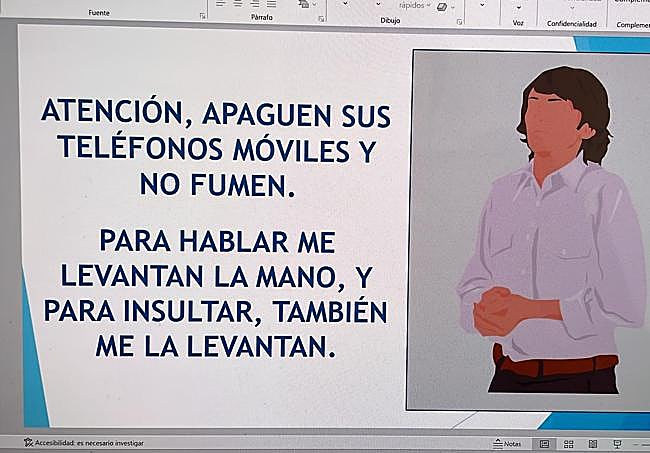The width and height of the screenshot is (650, 453).
Task: Click the 'LEVANTAN LA MANO, Y' text line
Action: 217,276
